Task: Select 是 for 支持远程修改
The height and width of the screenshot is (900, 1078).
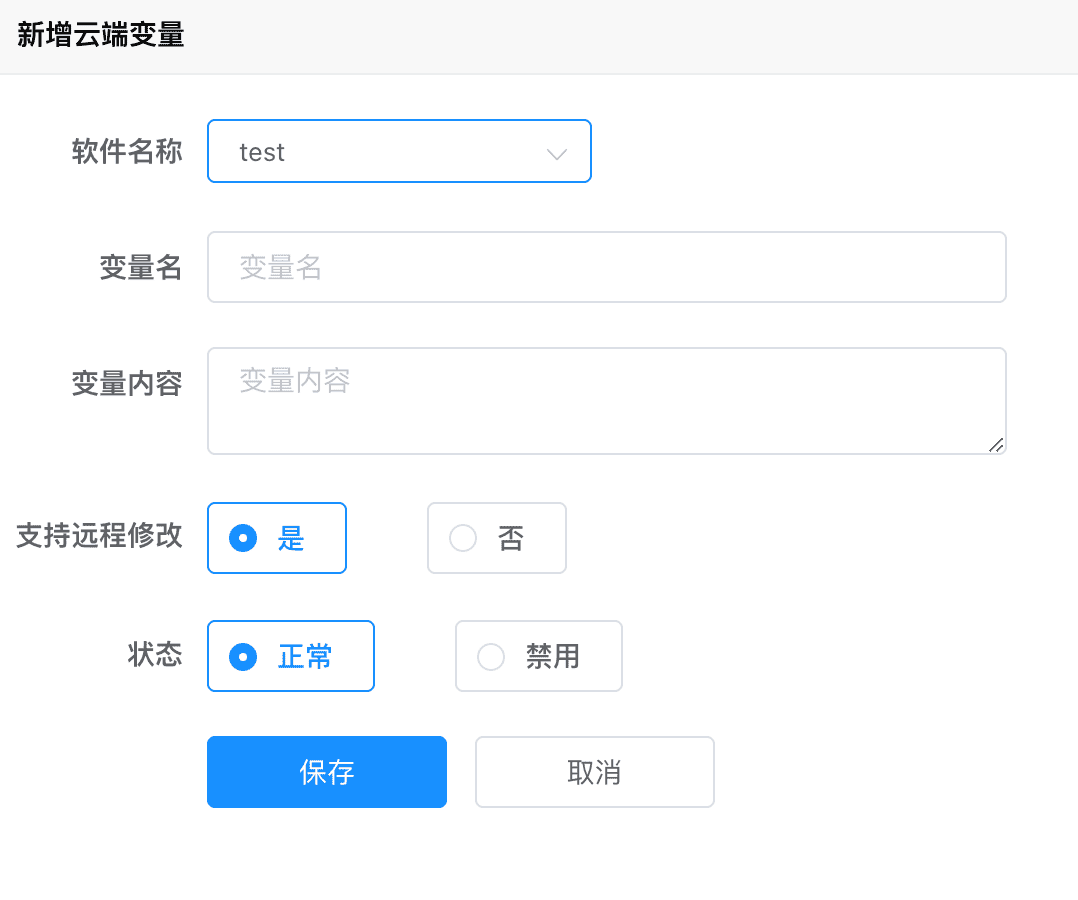Action: coord(276,538)
